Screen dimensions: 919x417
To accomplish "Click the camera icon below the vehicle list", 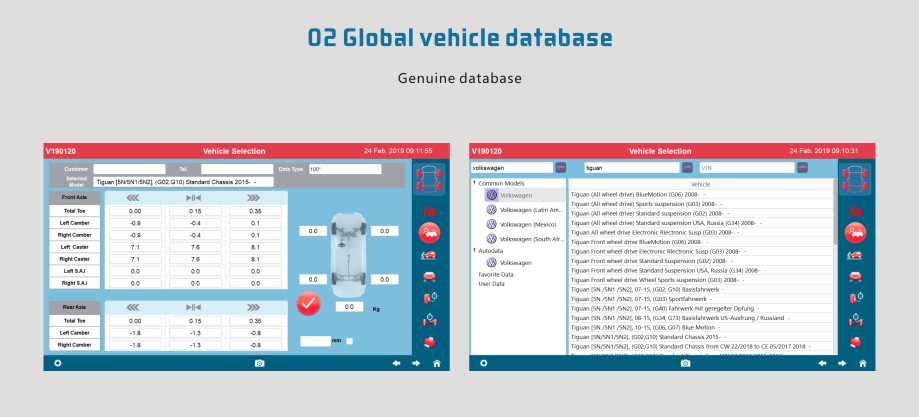I will pyautogui.click(x=685, y=363).
